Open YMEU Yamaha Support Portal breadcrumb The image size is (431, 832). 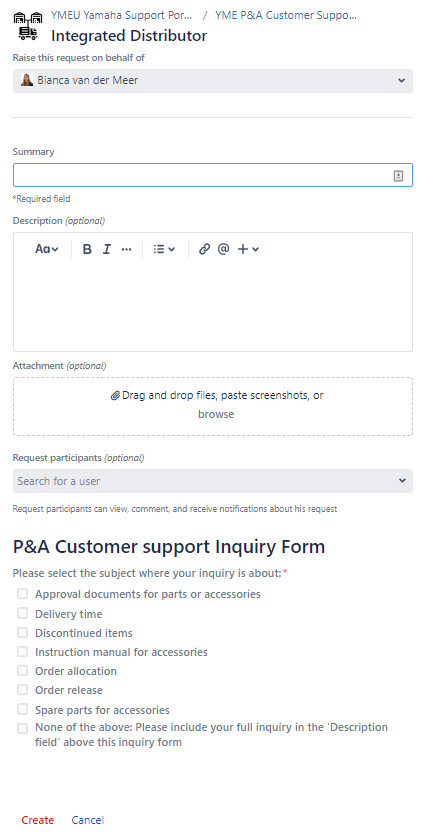coord(122,15)
